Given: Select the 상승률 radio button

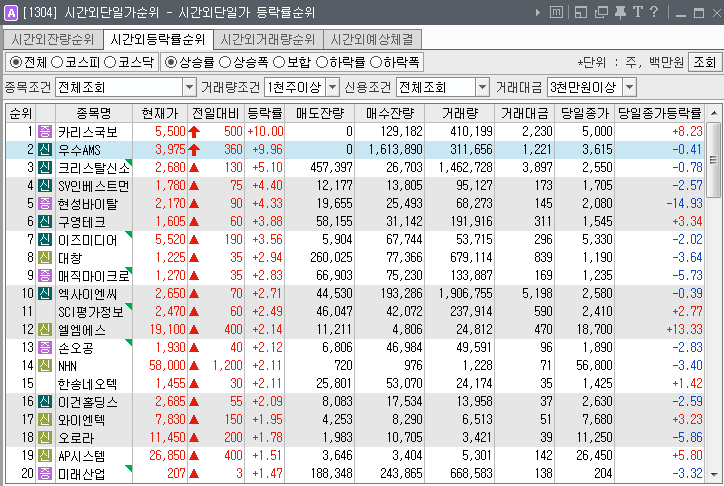Looking at the screenshot, I should coord(171,62).
